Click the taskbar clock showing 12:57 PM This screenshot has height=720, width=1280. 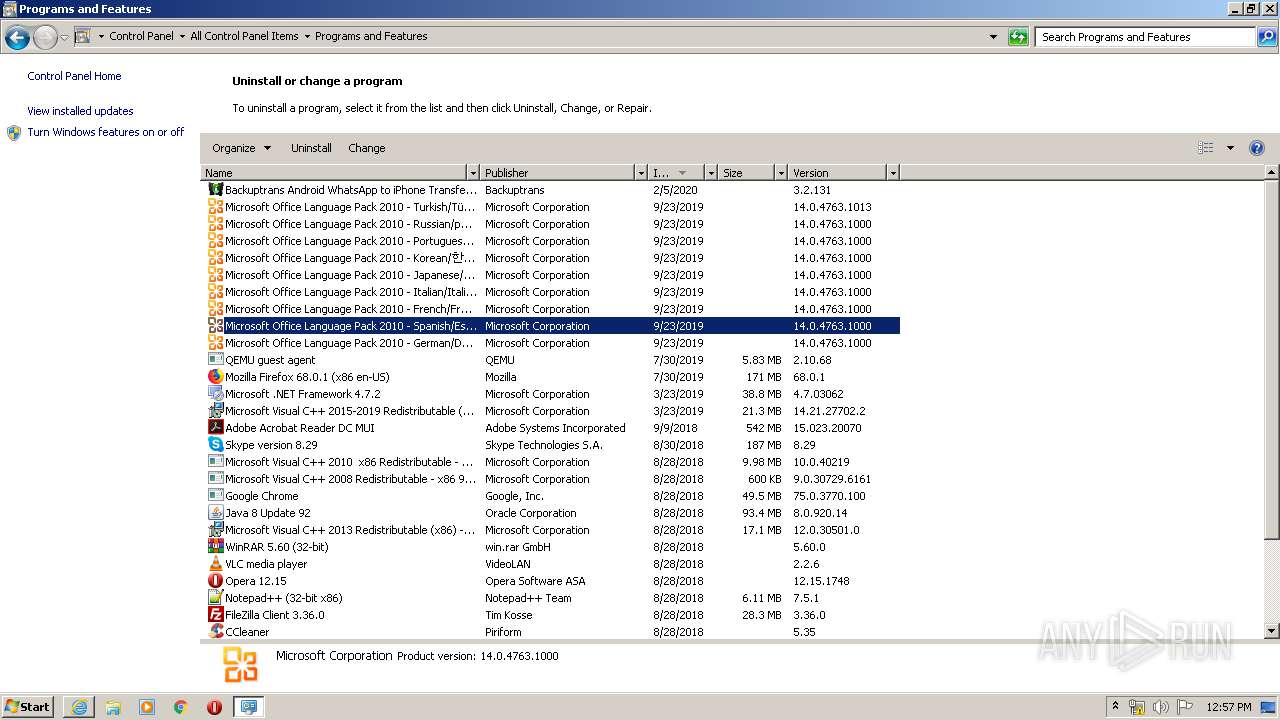(1229, 707)
